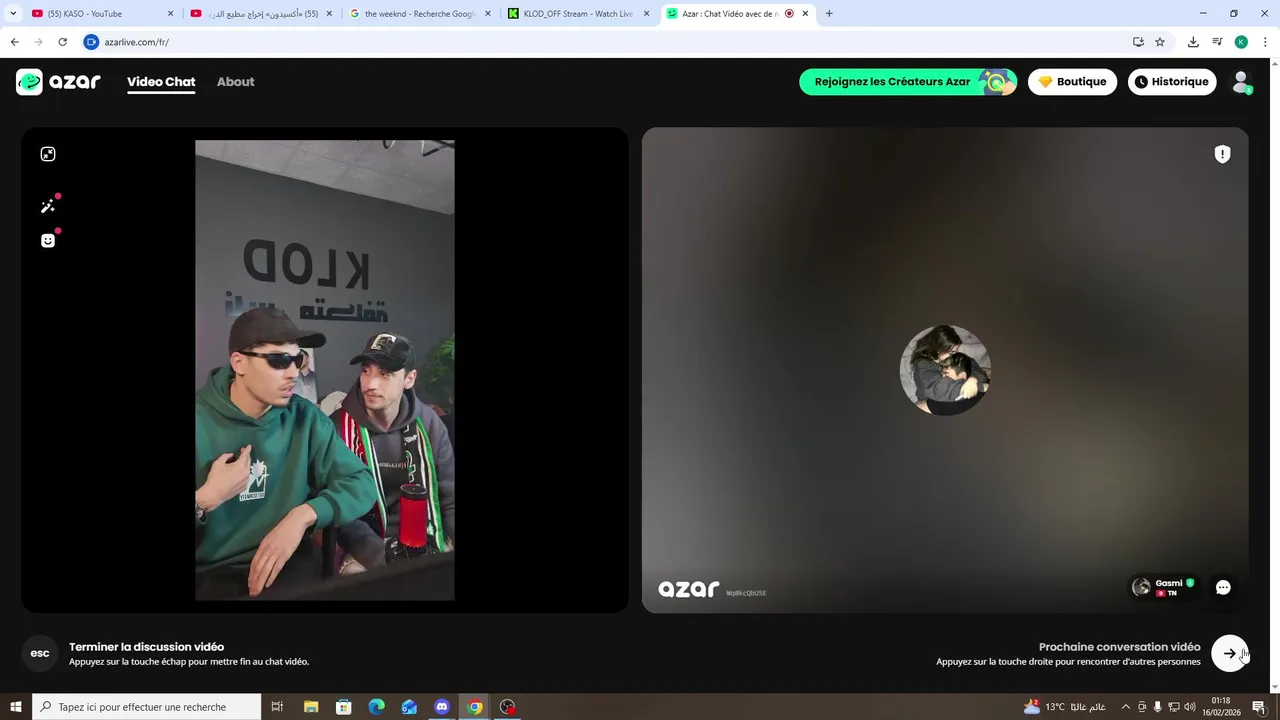Open the Chrome profile K avatar

point(1241,42)
